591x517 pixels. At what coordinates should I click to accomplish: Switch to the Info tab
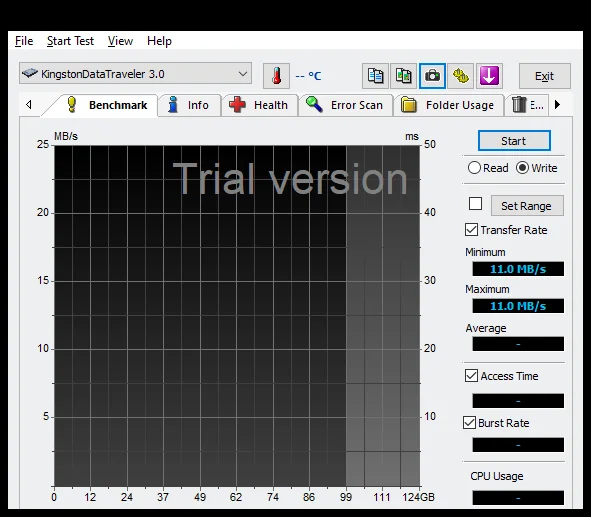coord(189,105)
